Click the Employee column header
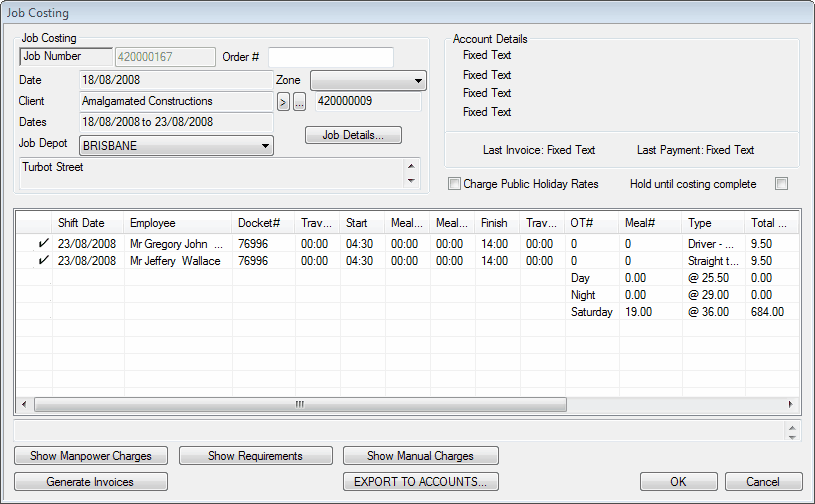 (177, 223)
